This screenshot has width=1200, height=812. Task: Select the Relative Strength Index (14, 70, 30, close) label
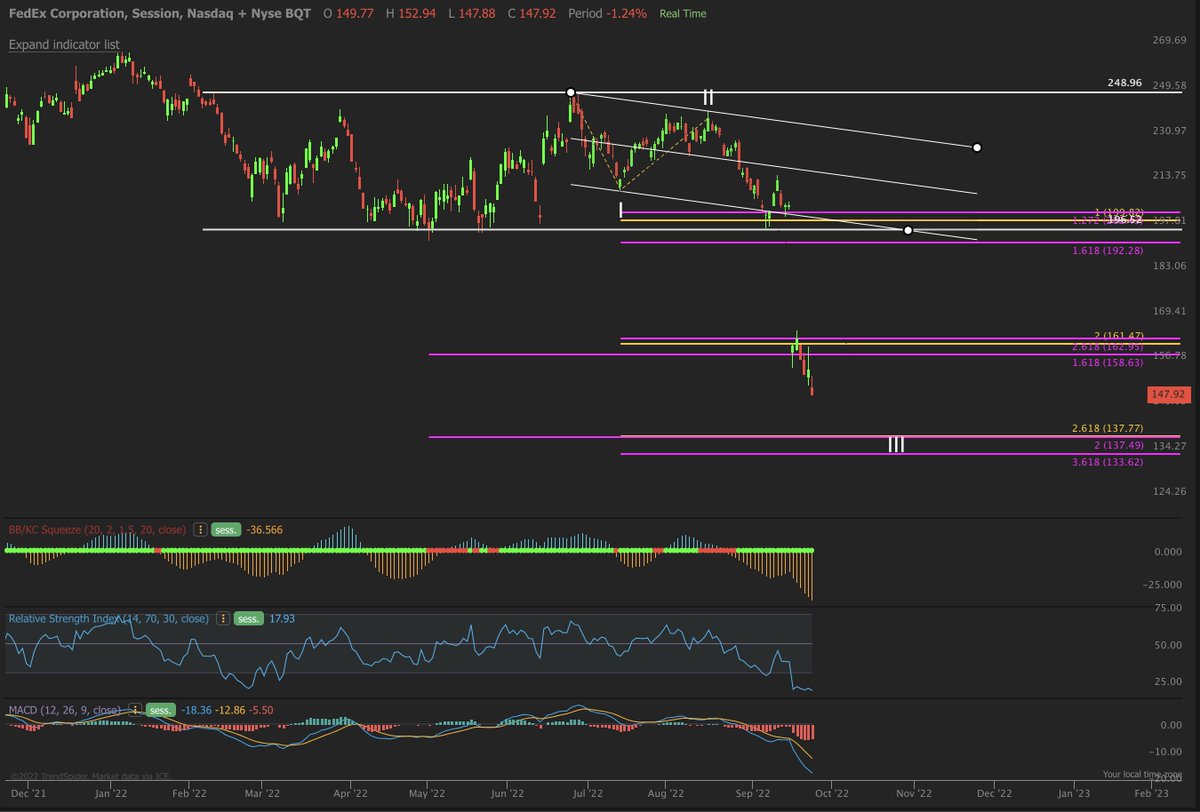click(x=109, y=619)
